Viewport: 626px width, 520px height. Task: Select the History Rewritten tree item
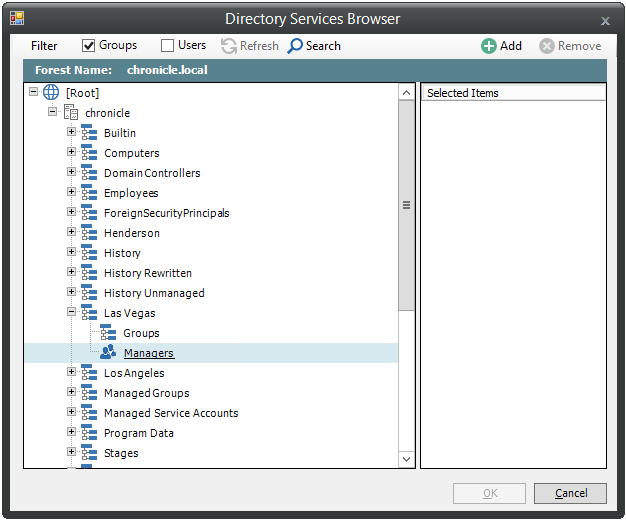point(148,273)
